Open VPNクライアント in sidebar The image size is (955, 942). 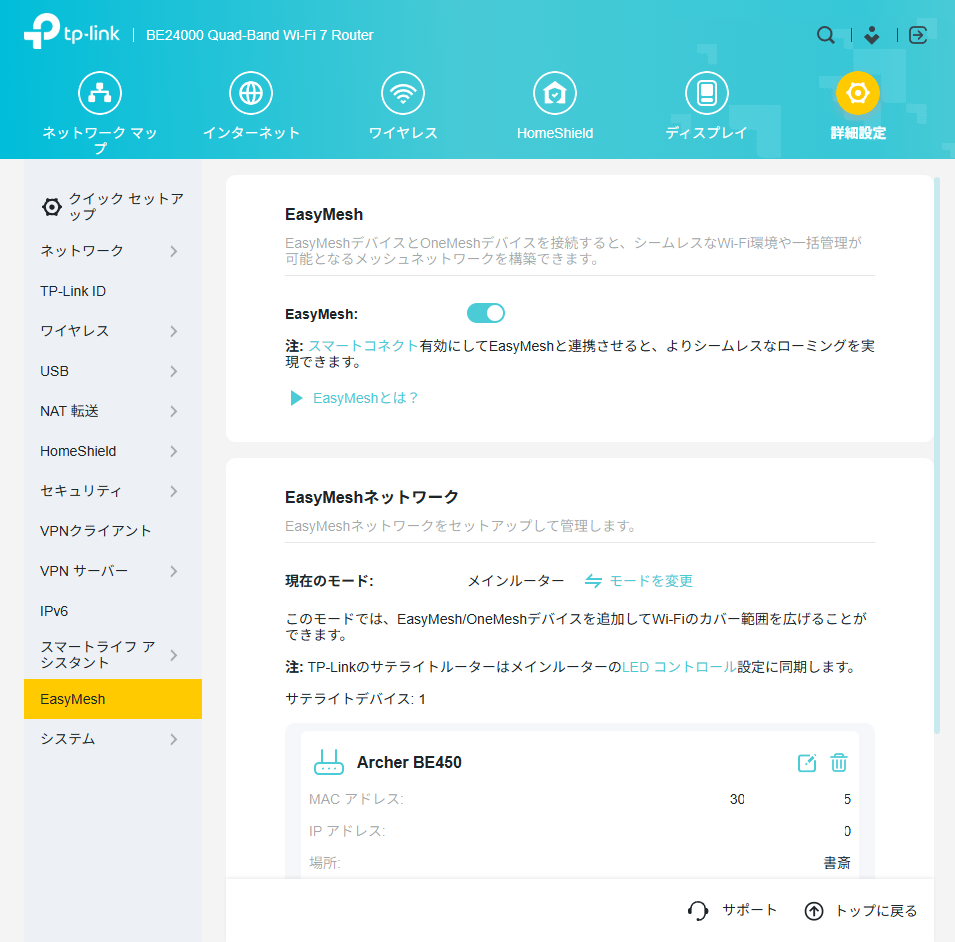click(96, 531)
